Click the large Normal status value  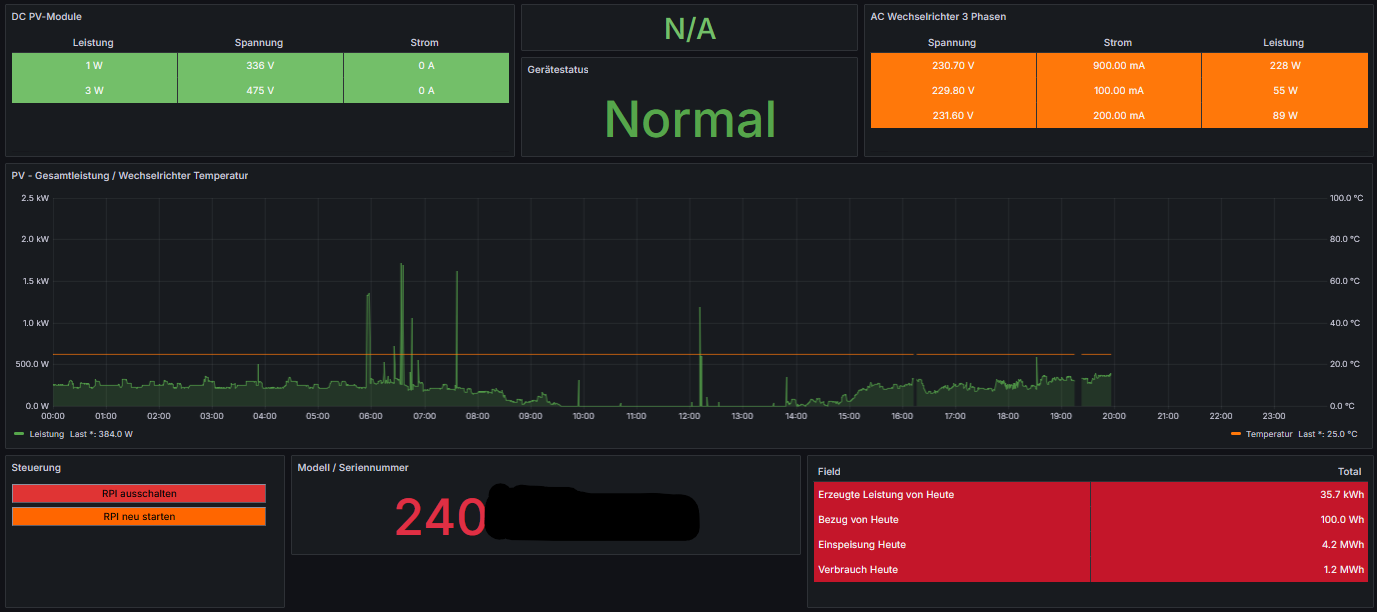point(690,119)
